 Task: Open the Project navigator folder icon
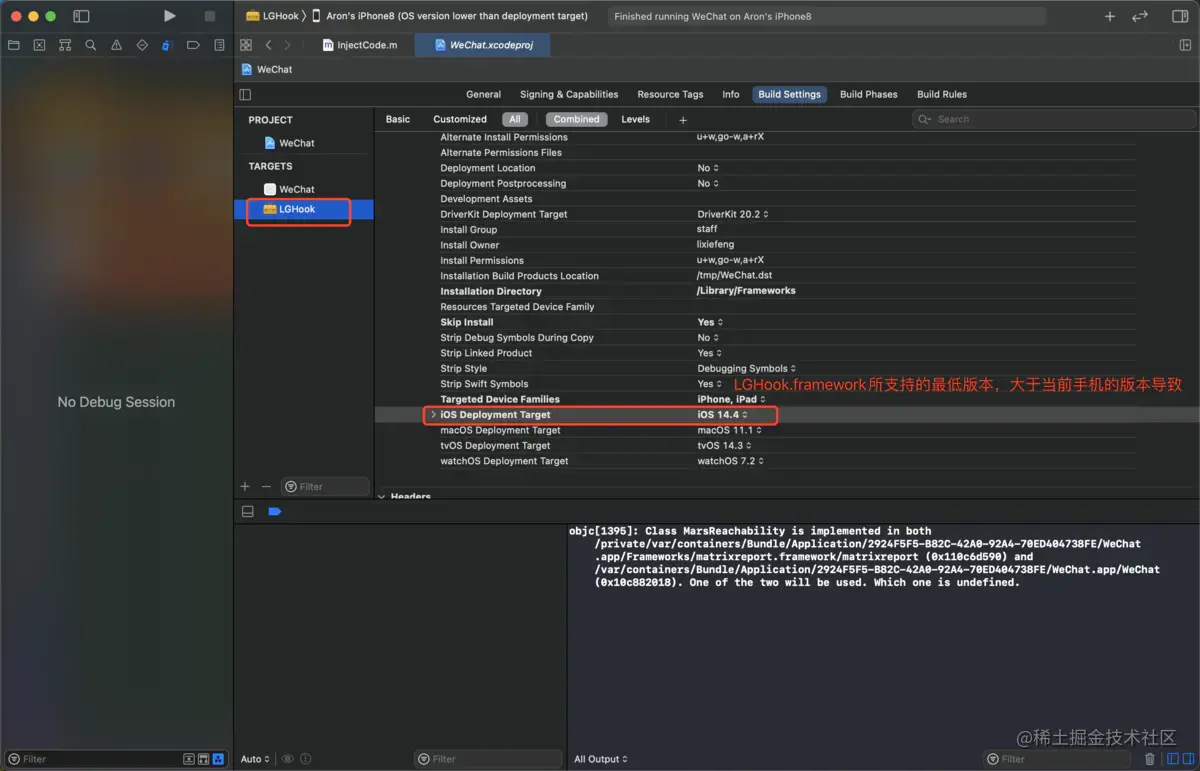point(14,45)
